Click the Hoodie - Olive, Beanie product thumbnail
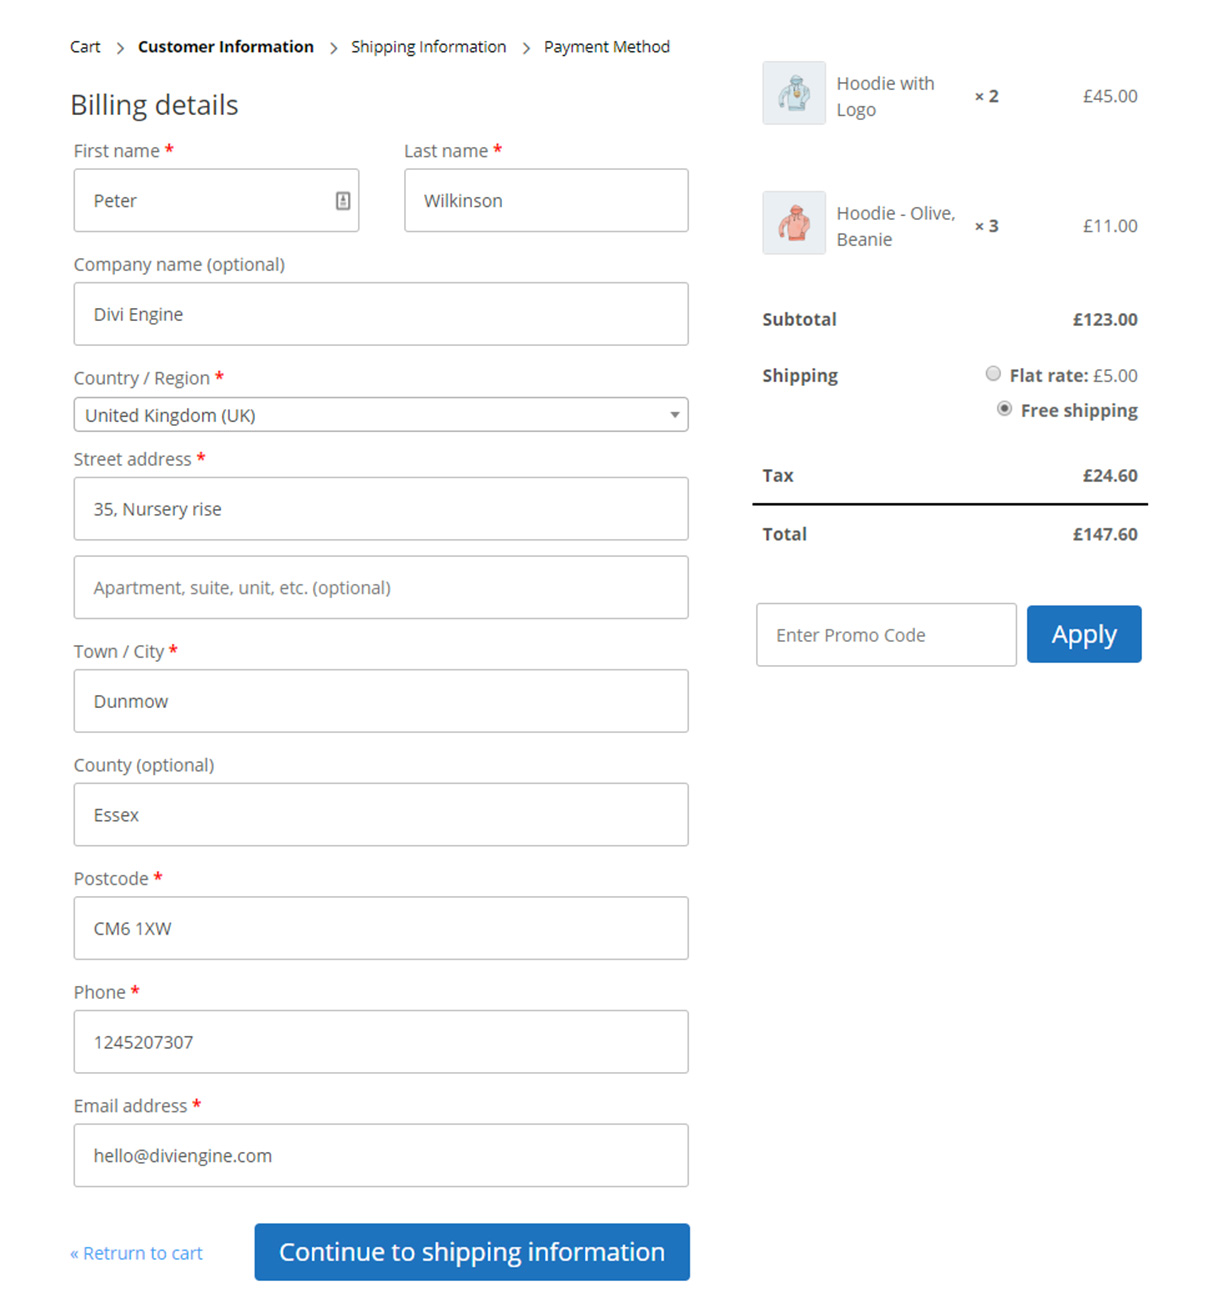The width and height of the screenshot is (1218, 1310). [794, 223]
